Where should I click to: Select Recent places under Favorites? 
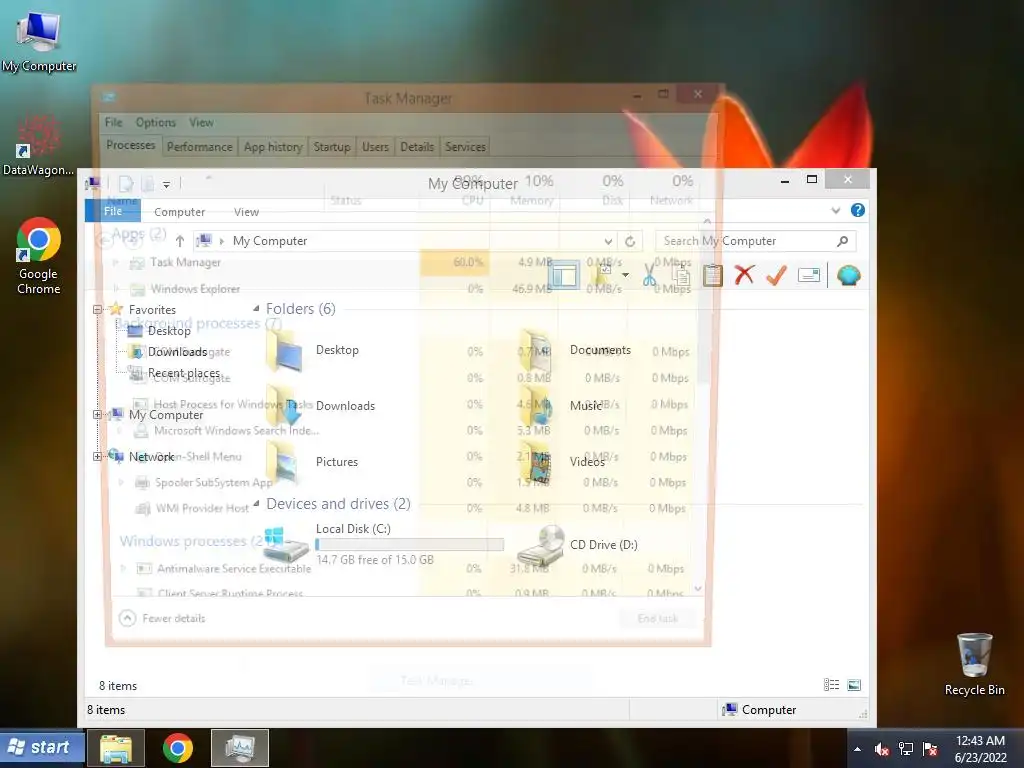pyautogui.click(x=184, y=373)
